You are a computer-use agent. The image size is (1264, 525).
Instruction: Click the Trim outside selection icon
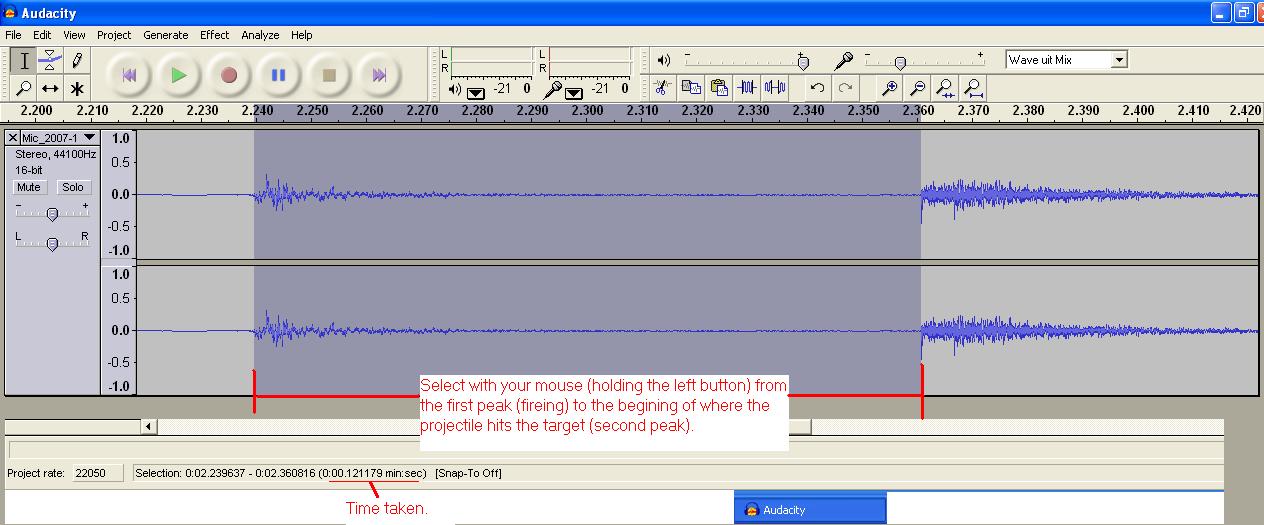point(747,88)
